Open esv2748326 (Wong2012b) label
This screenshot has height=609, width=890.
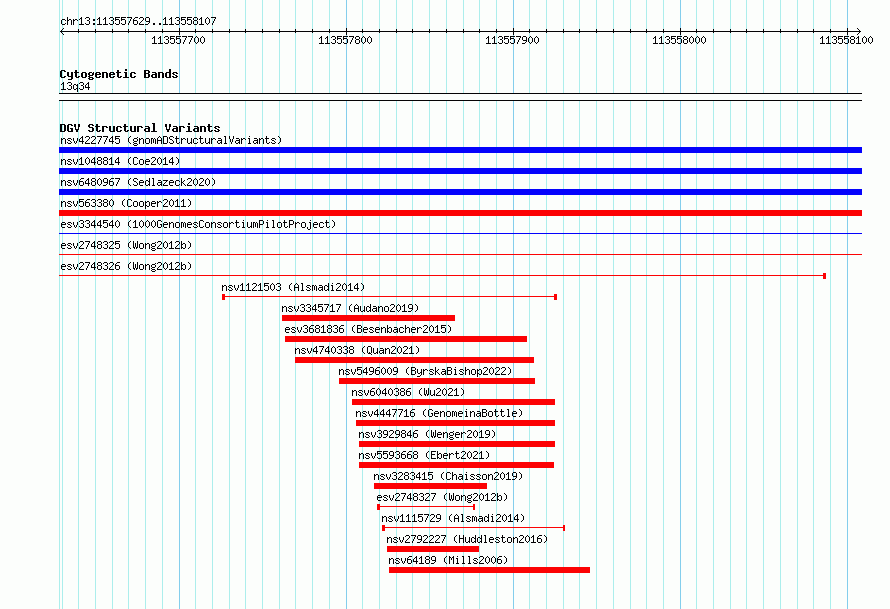(126, 266)
